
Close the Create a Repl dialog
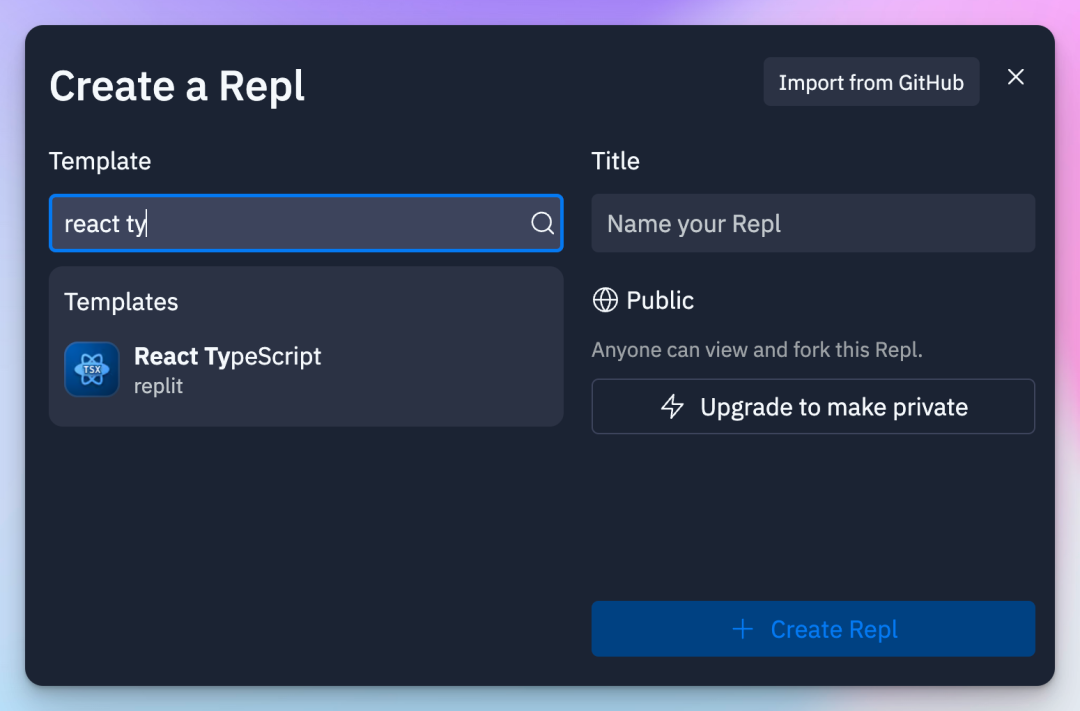coord(1016,77)
